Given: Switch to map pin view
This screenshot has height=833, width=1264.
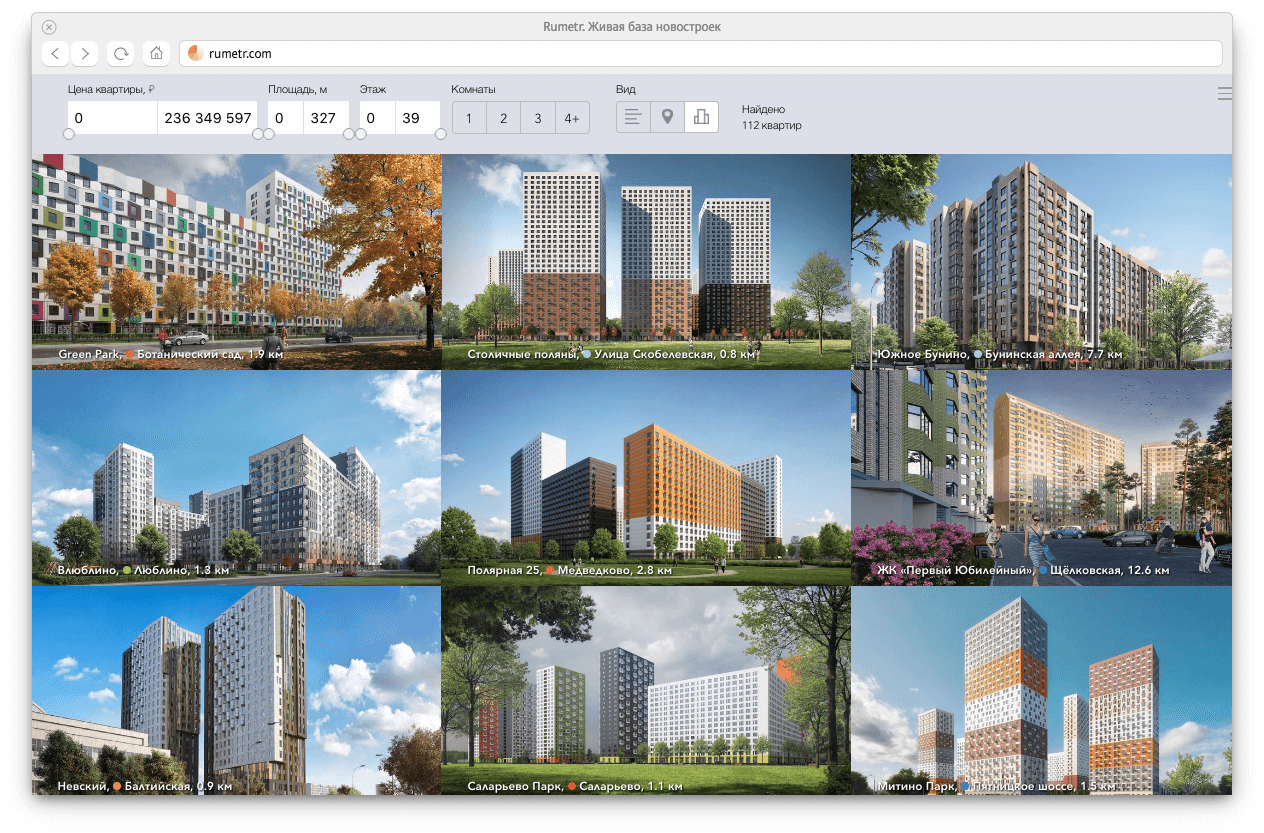Looking at the screenshot, I should tap(667, 117).
